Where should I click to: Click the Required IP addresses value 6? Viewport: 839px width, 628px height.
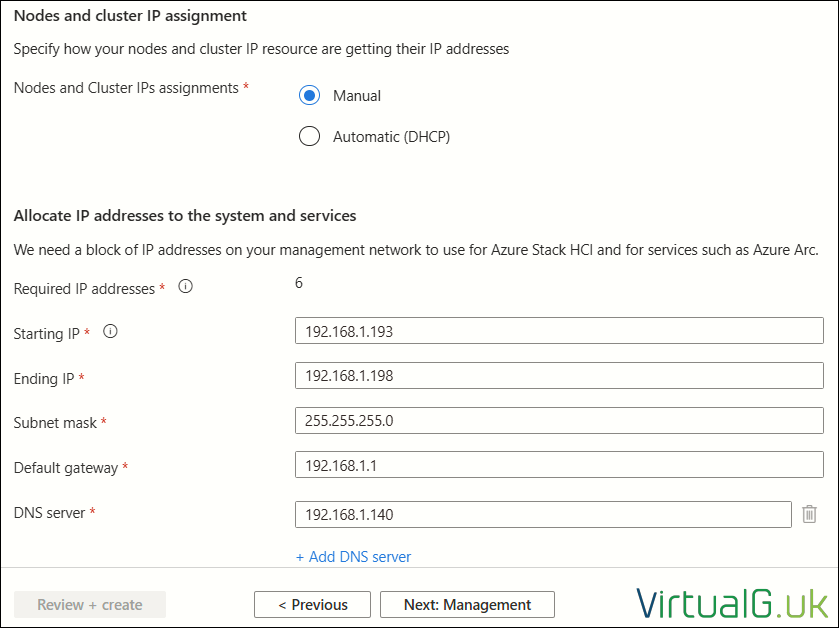299,283
